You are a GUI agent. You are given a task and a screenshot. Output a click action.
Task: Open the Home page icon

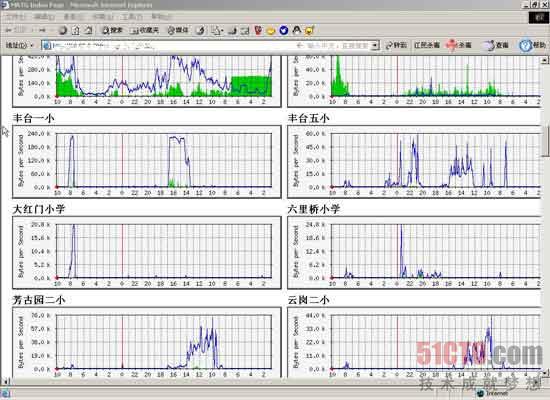point(89,31)
